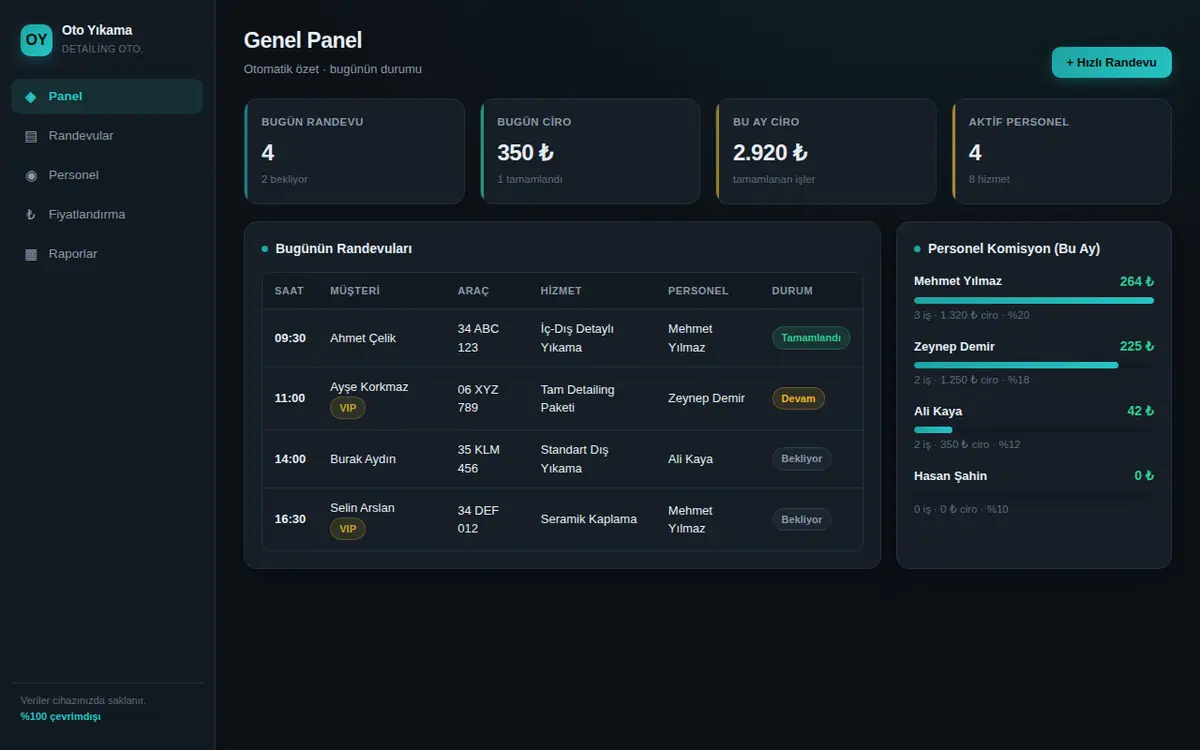The image size is (1200, 750).
Task: Open the Fiyatlandırma lira icon
Action: coord(30,215)
